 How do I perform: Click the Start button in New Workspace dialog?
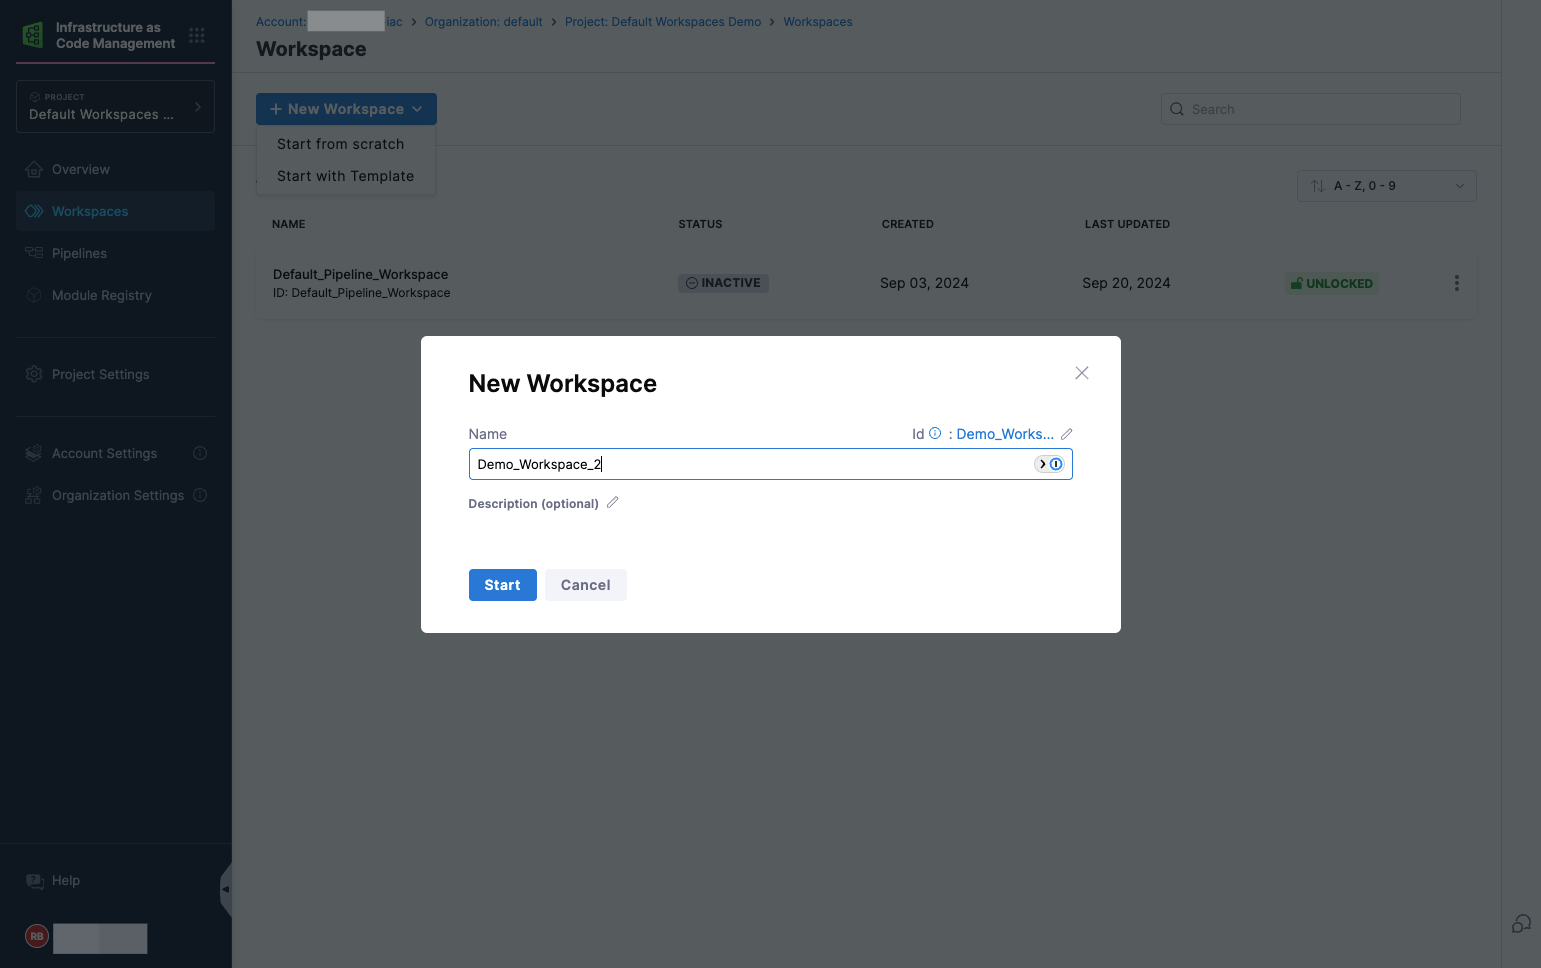coord(502,585)
